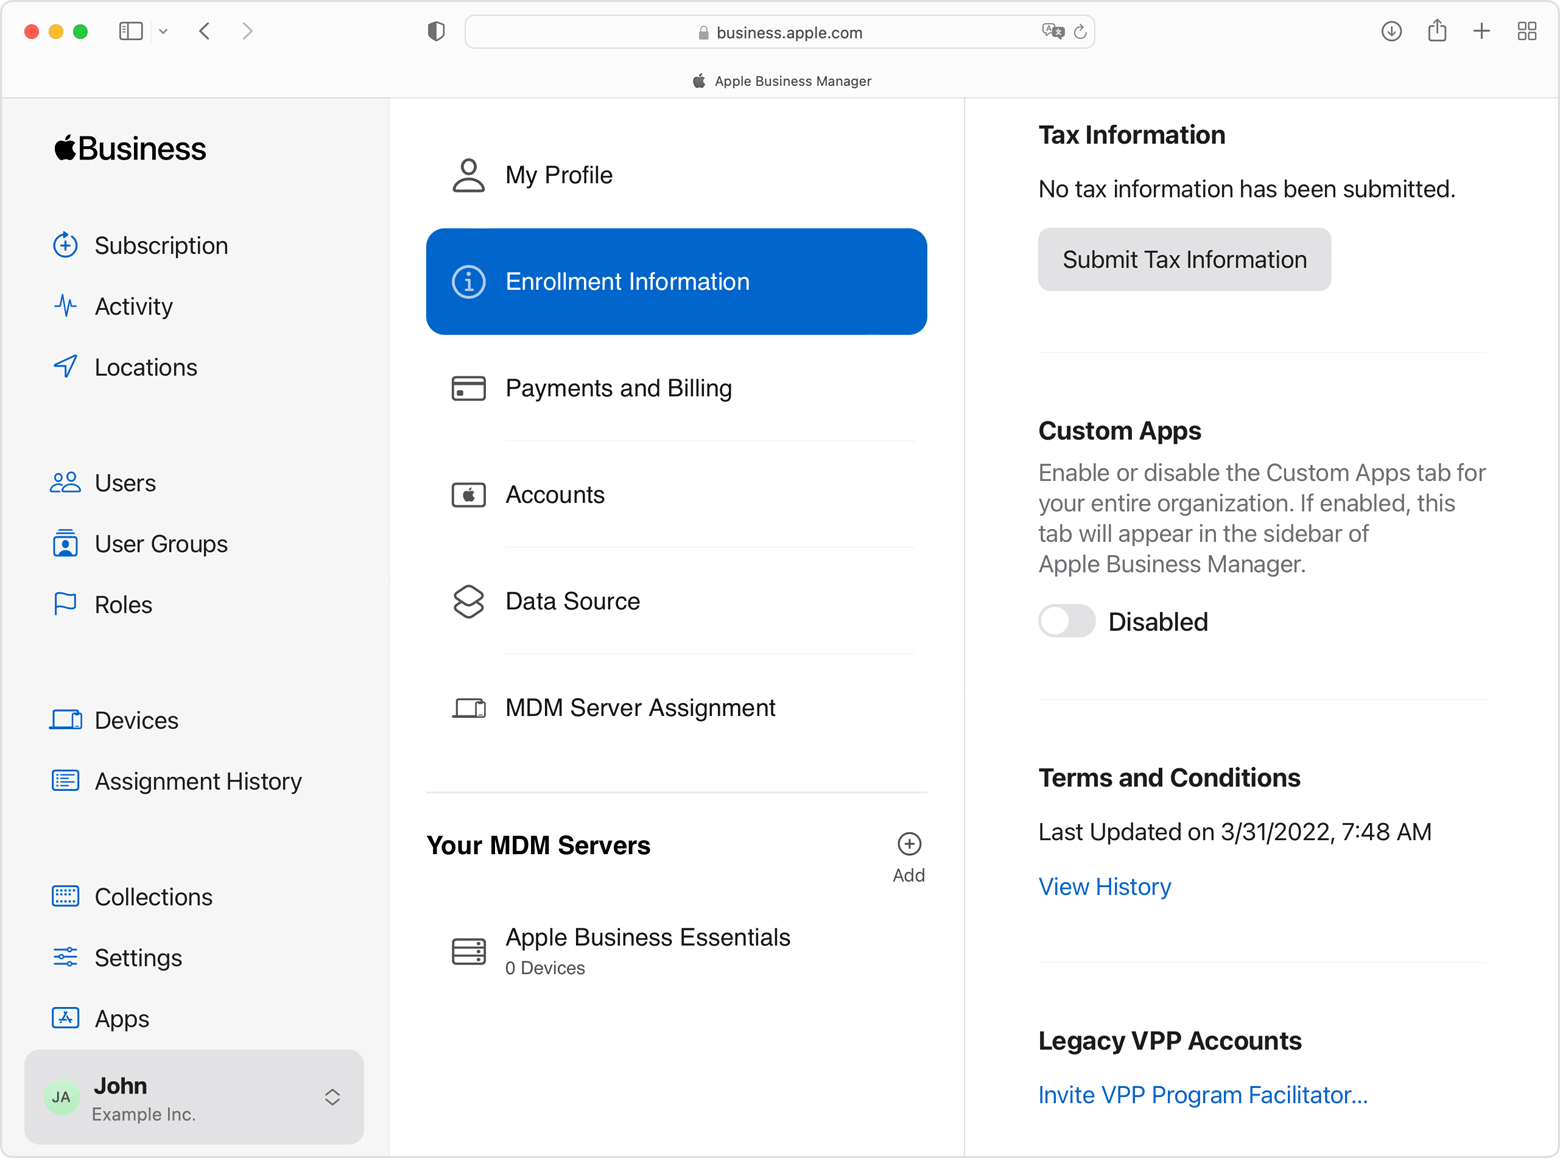Image resolution: width=1560 pixels, height=1158 pixels.
Task: Open Subscription section
Action: pyautogui.click(x=161, y=245)
